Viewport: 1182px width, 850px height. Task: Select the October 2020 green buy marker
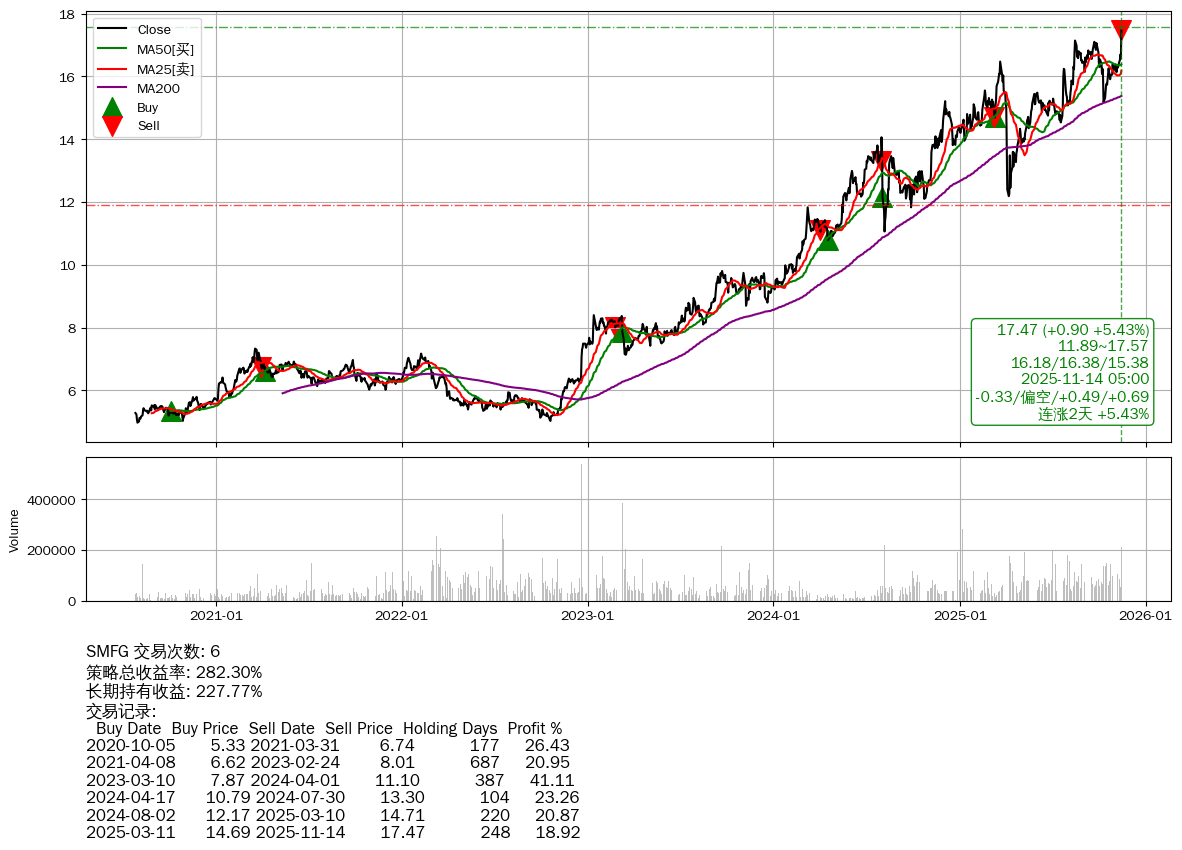coord(172,411)
